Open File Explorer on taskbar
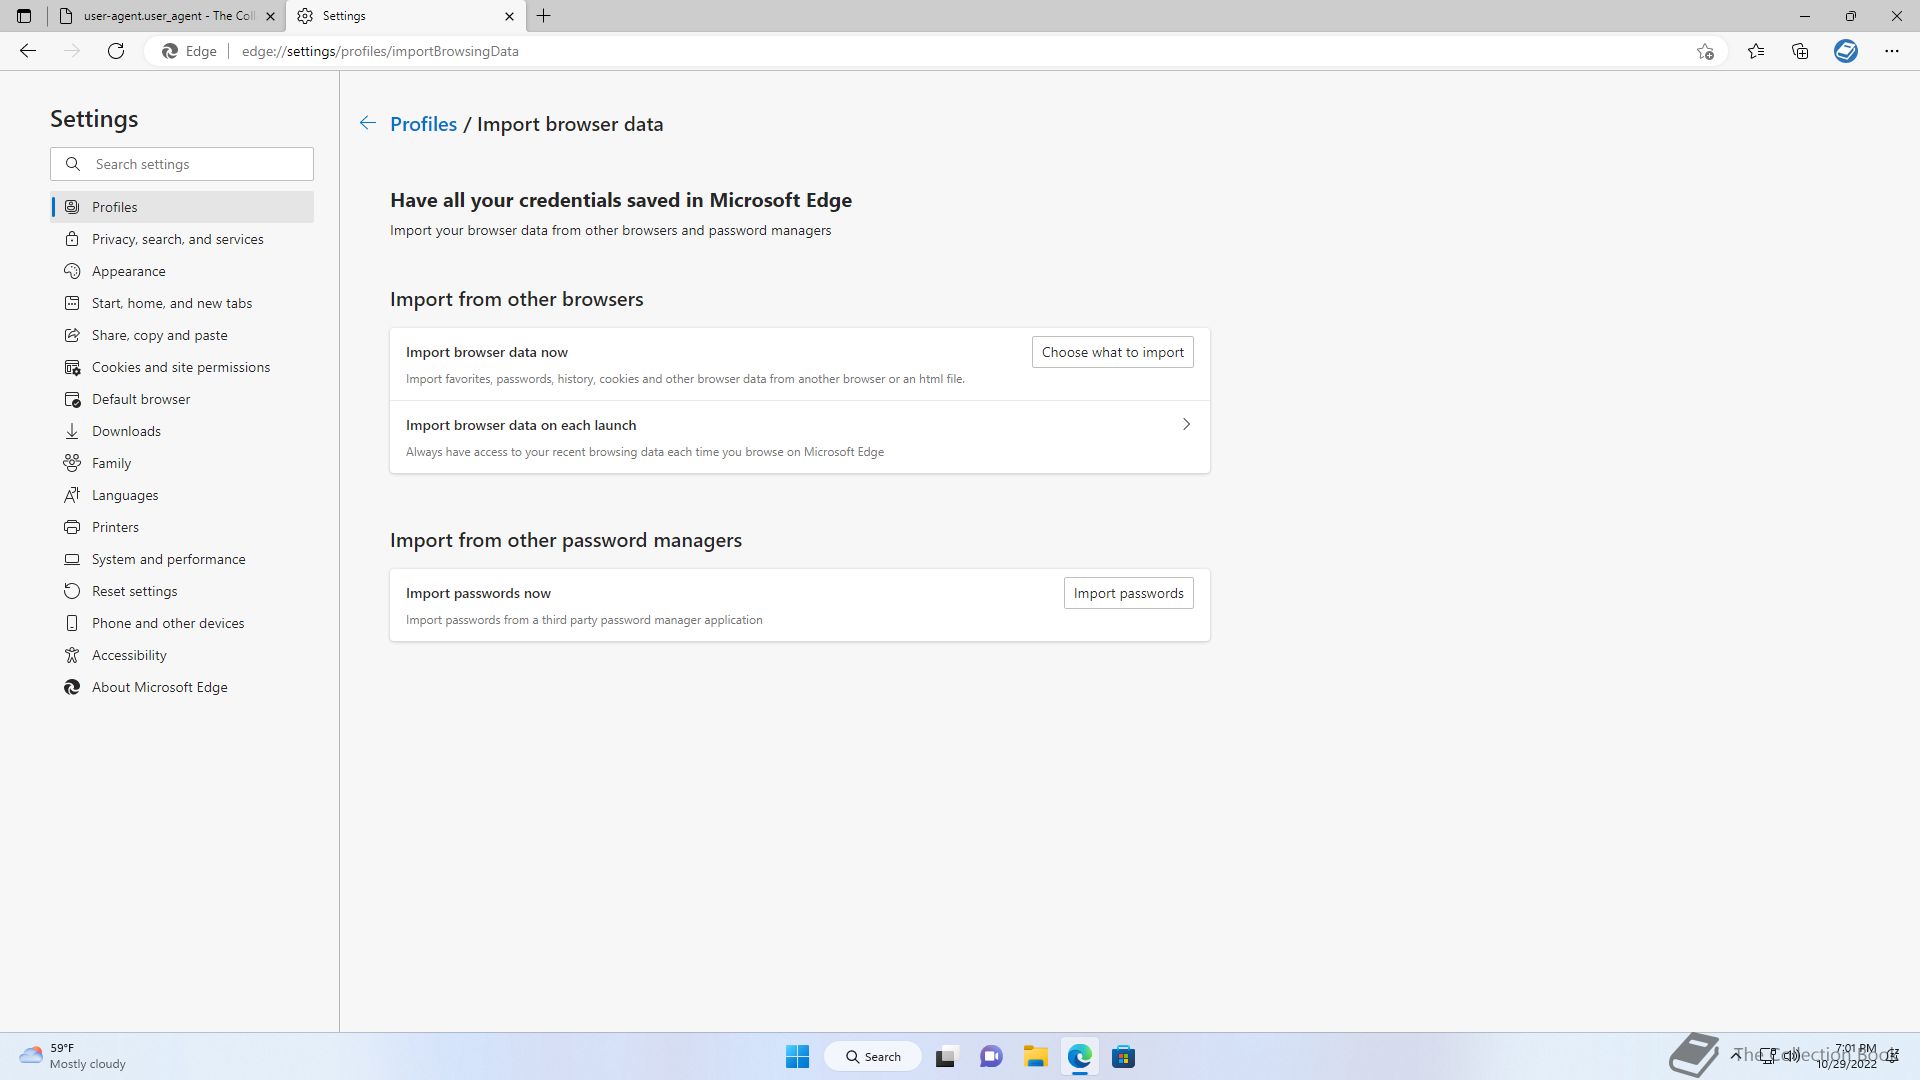The height and width of the screenshot is (1080, 1920). [1035, 1056]
